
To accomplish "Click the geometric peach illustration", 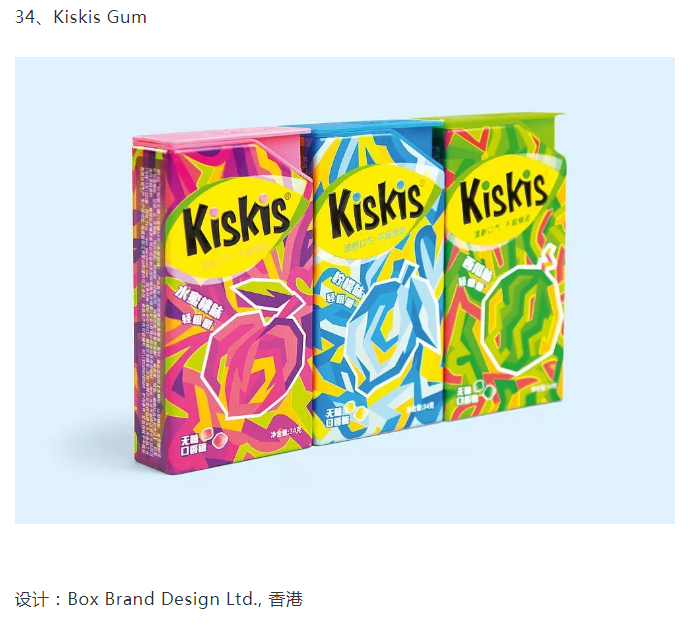I will pos(254,348).
